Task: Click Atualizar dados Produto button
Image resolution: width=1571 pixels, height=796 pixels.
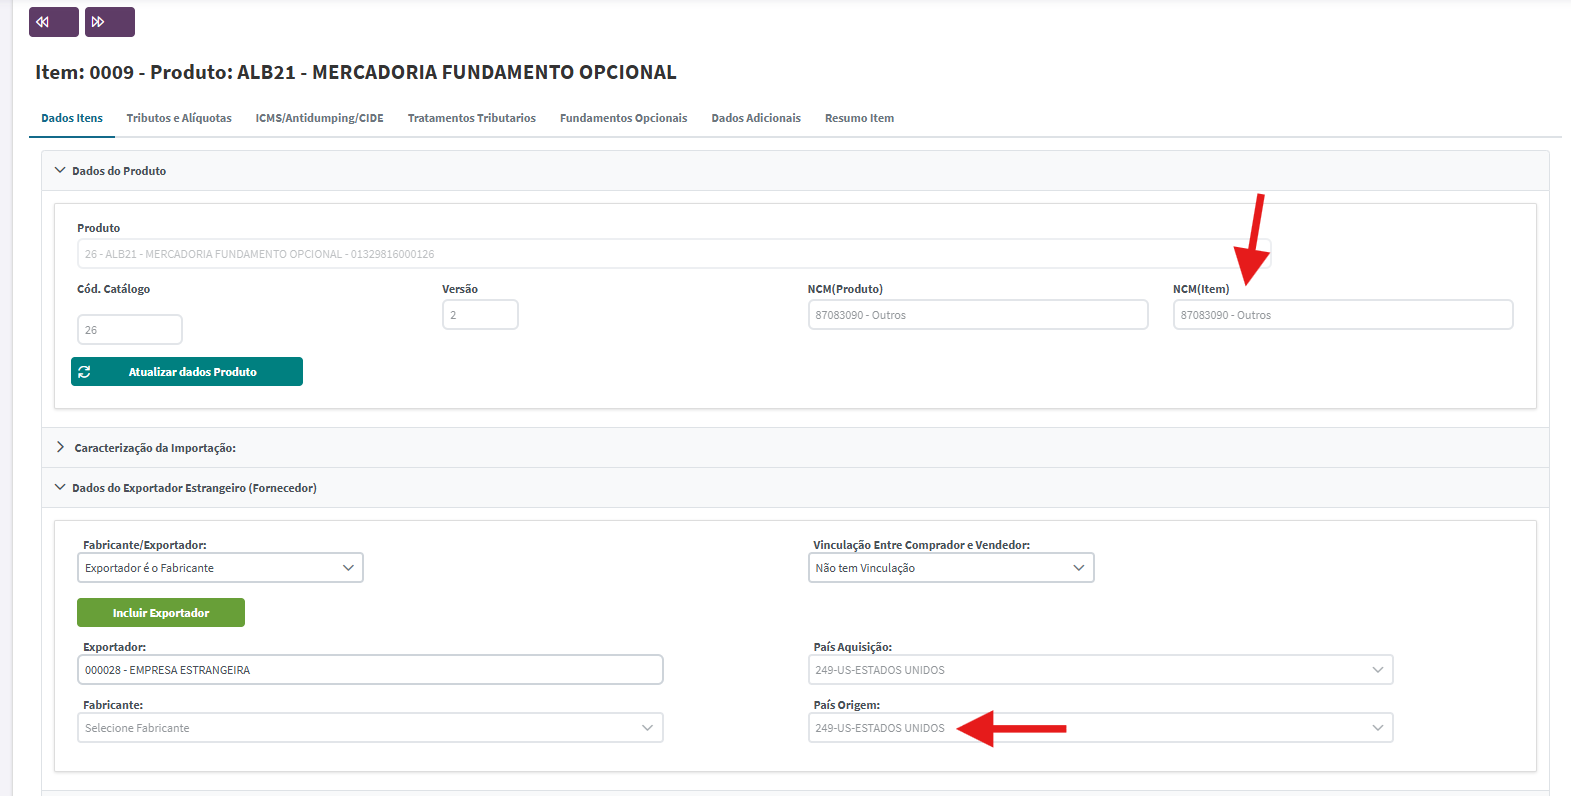Action: pos(187,372)
